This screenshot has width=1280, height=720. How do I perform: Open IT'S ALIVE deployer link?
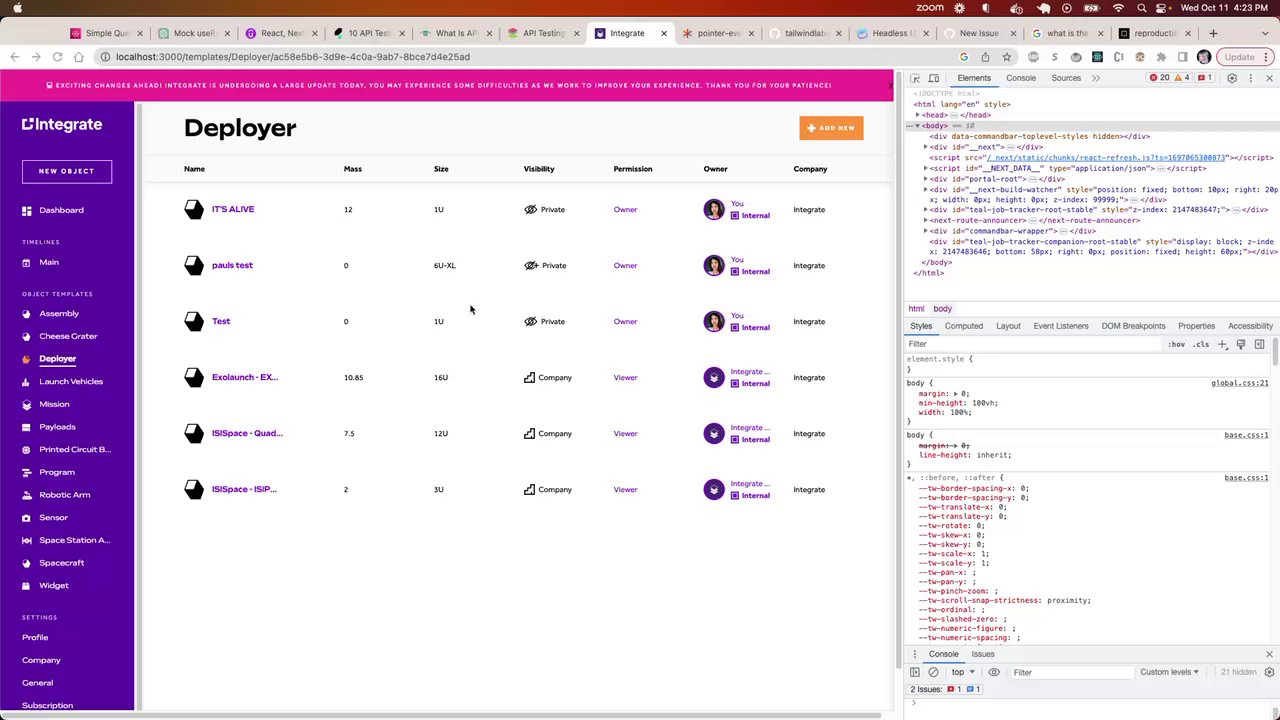click(x=233, y=209)
